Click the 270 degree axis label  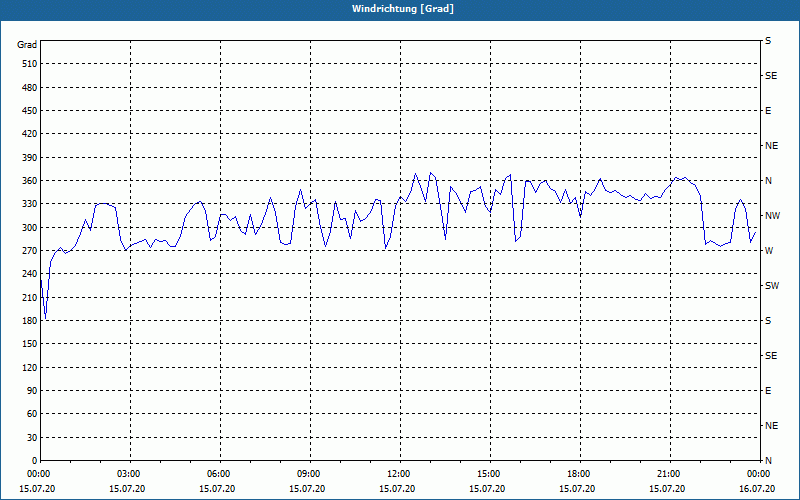pos(30,251)
